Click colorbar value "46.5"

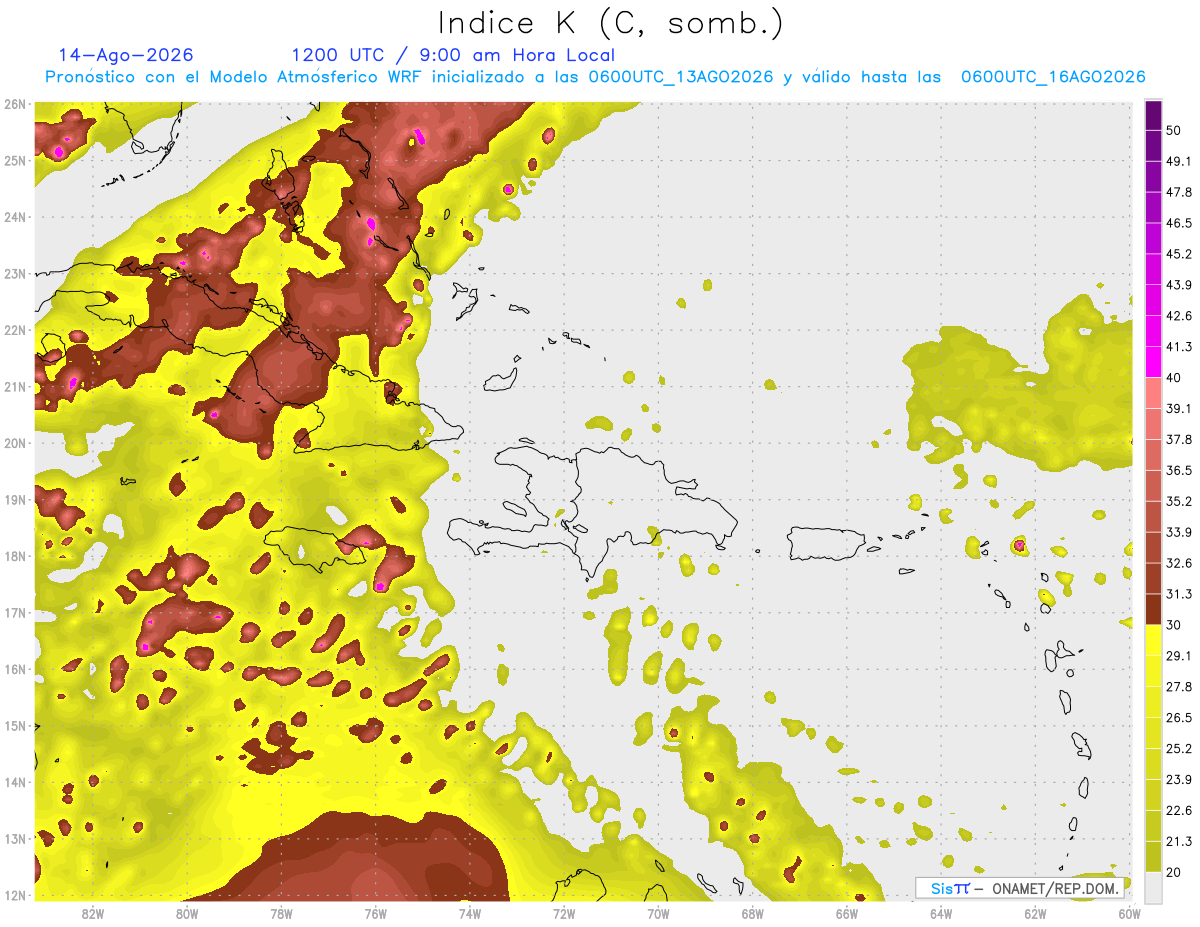click(1178, 223)
